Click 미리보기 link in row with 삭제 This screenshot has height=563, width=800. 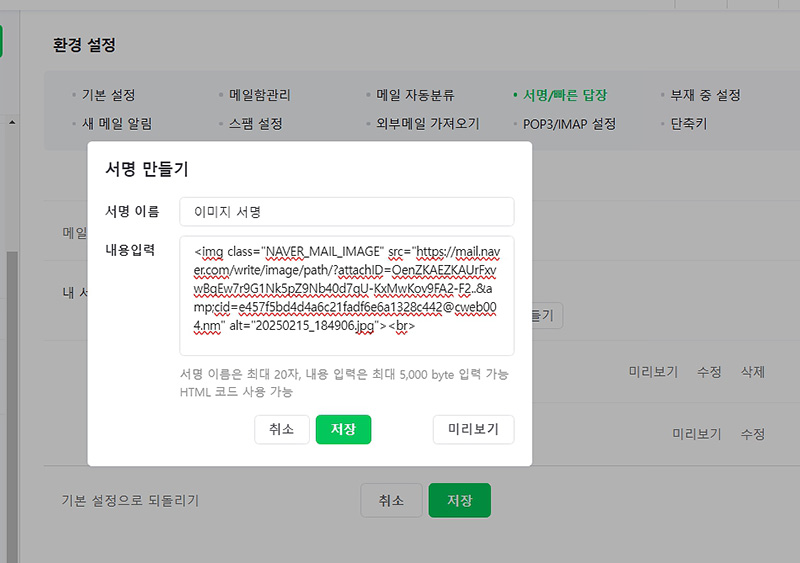(x=653, y=372)
